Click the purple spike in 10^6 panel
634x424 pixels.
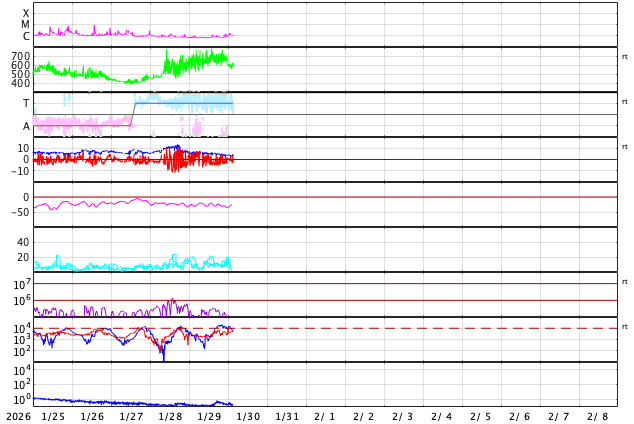[172, 300]
